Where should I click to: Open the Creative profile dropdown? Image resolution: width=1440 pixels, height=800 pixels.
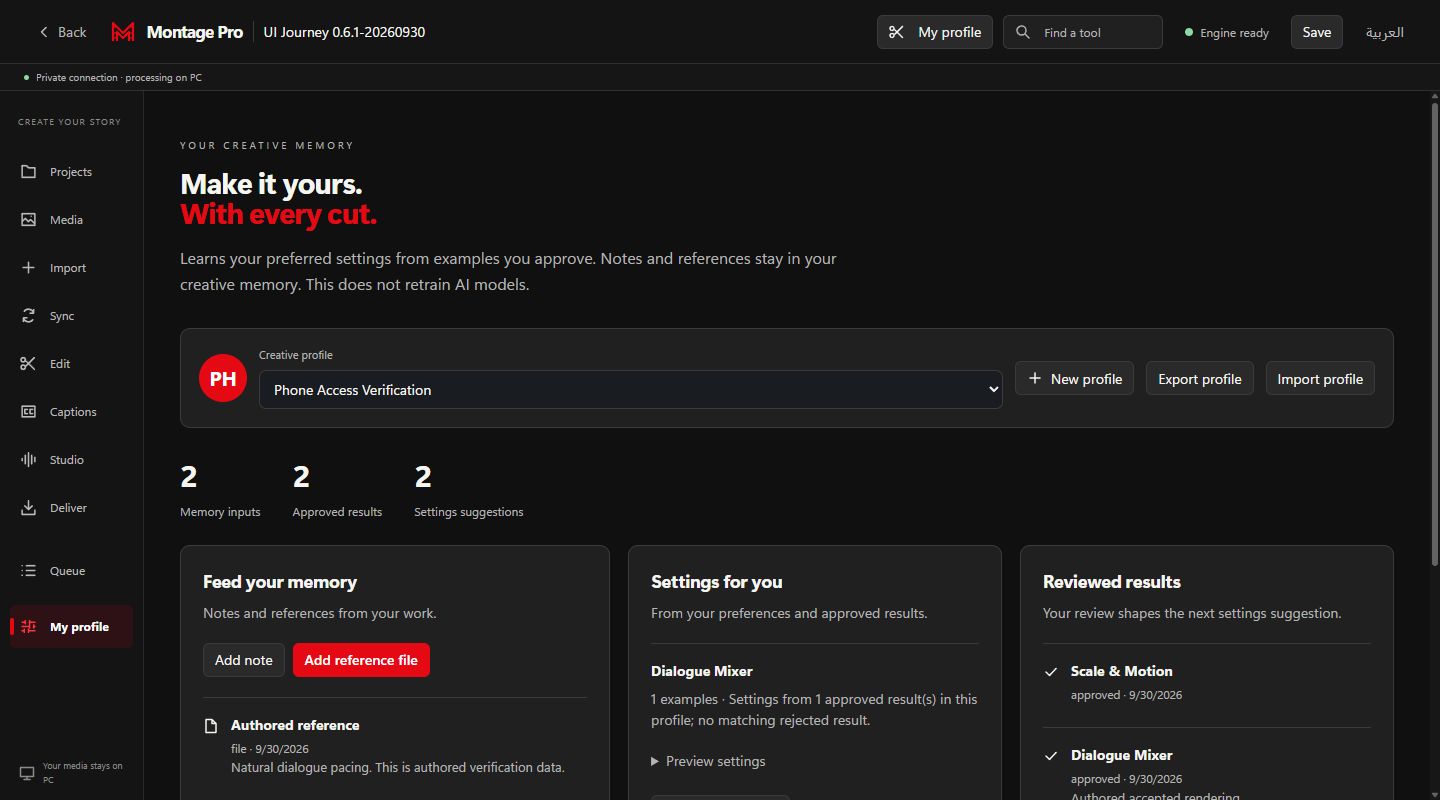tap(630, 390)
